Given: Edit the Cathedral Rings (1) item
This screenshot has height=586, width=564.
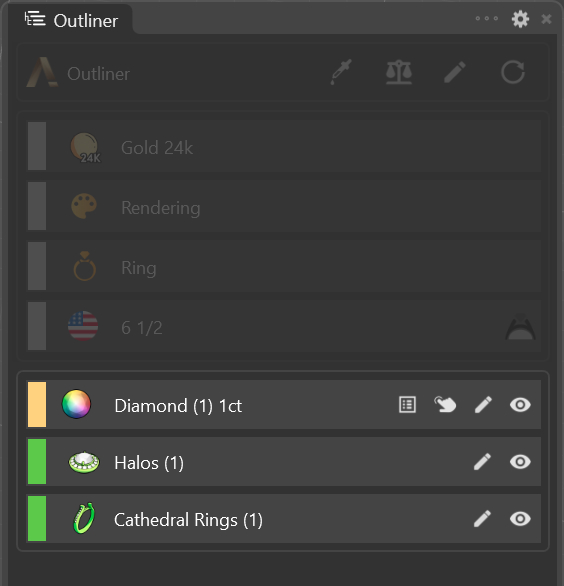Looking at the screenshot, I should [483, 519].
